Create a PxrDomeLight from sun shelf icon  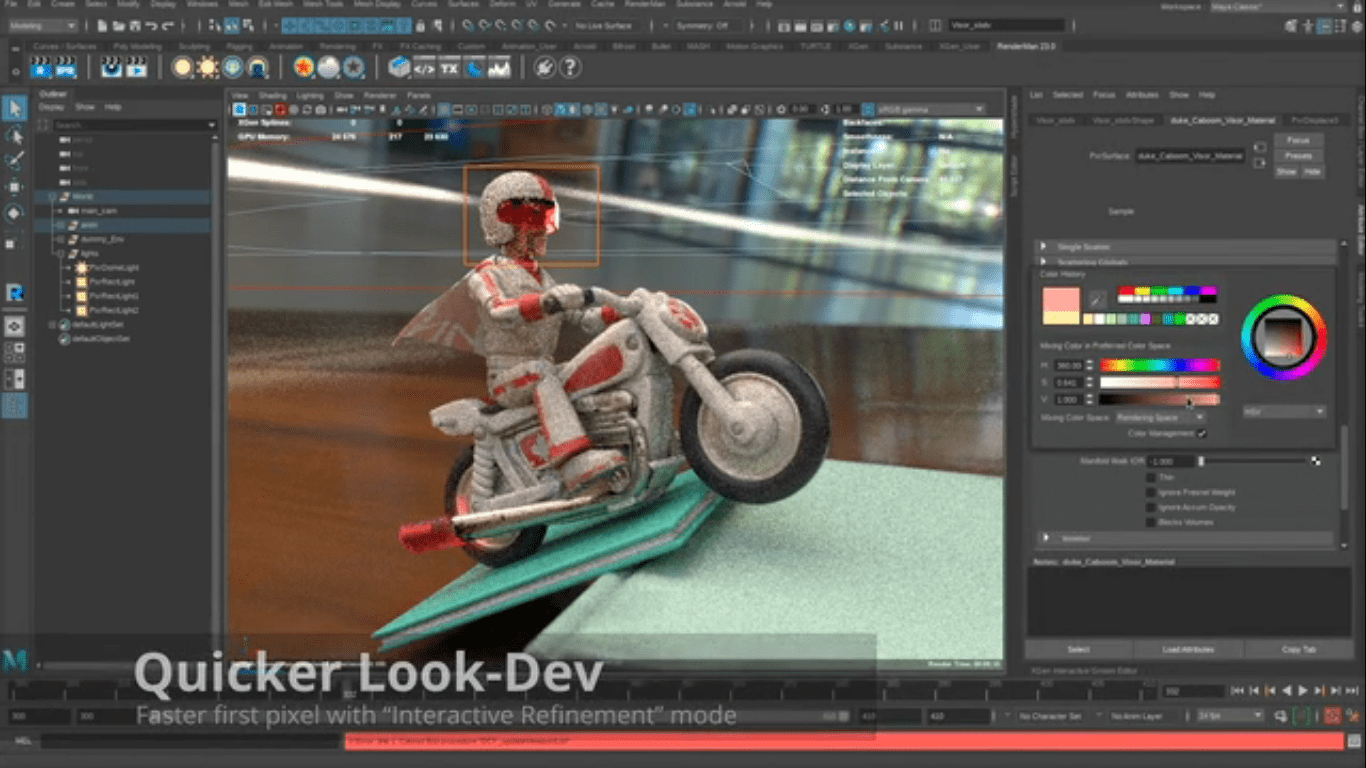(x=208, y=67)
